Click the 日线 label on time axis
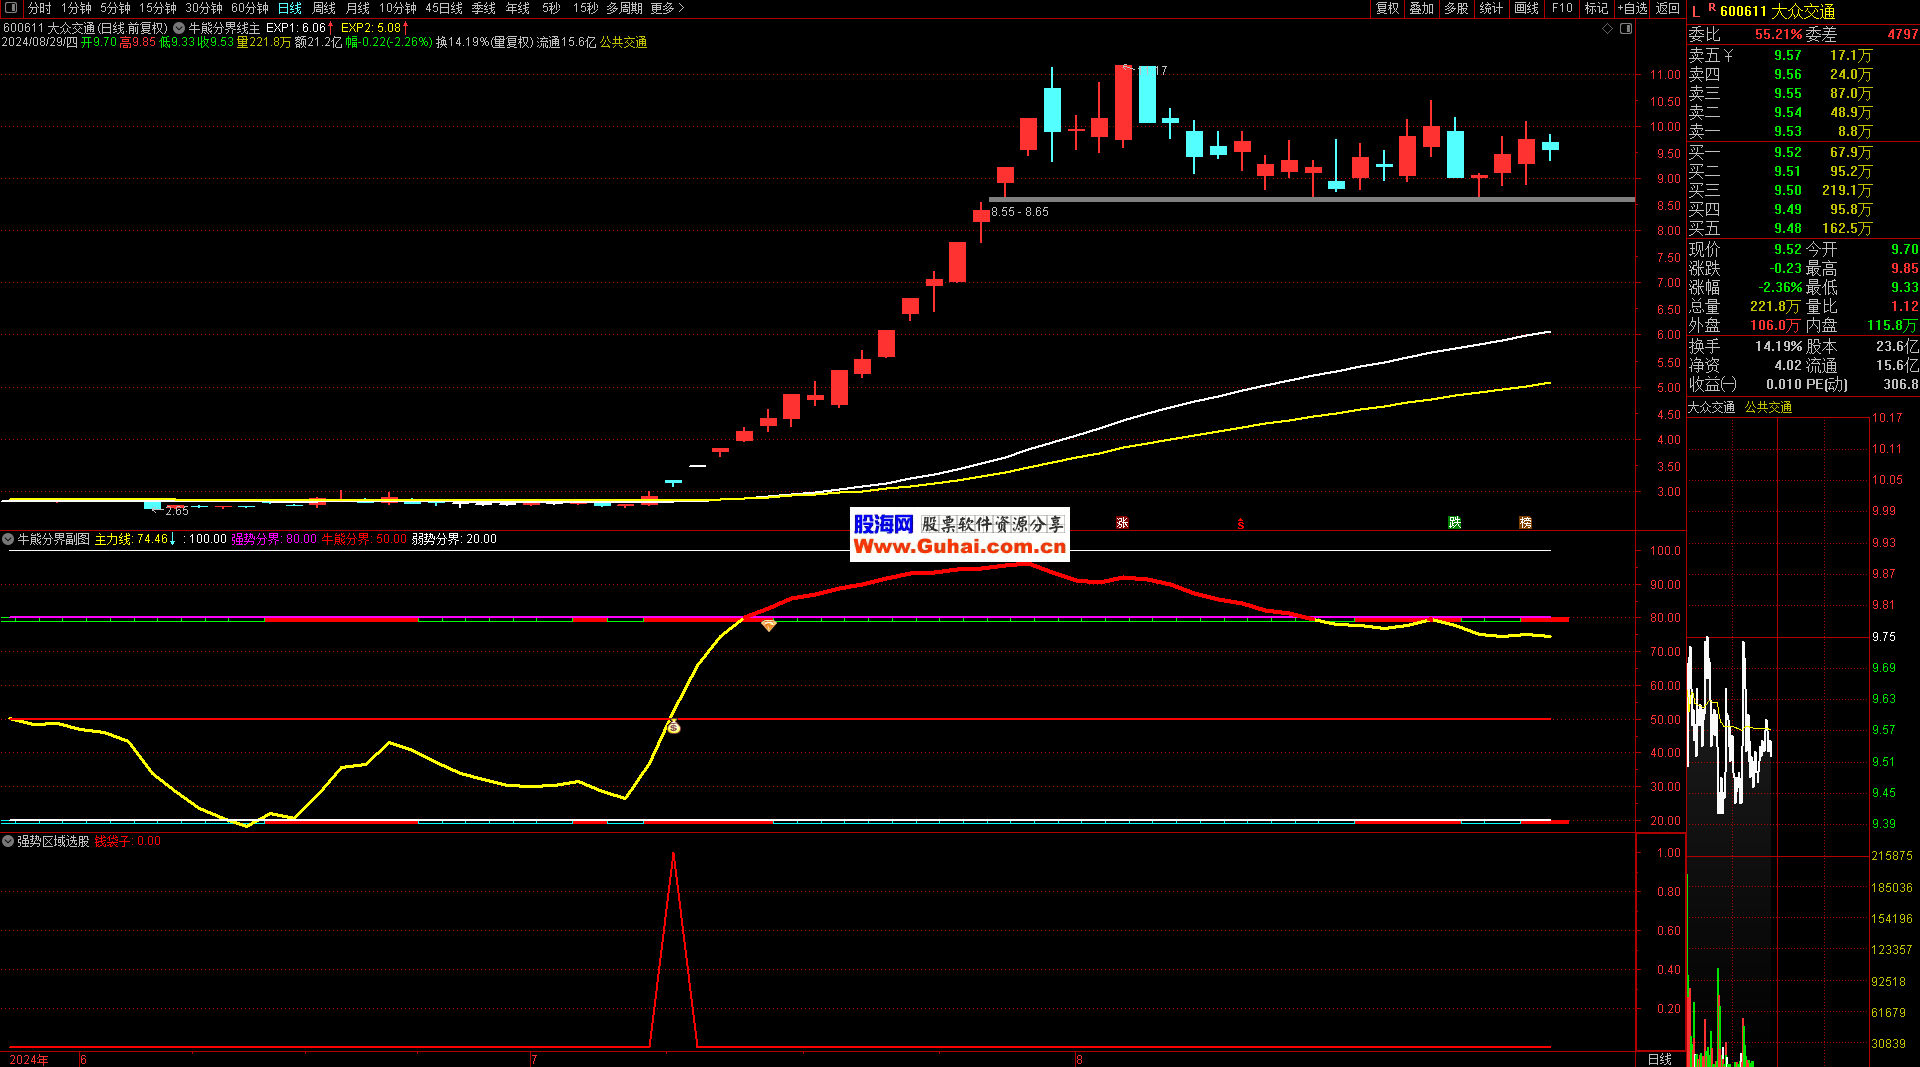The height and width of the screenshot is (1067, 1920). click(1660, 1059)
